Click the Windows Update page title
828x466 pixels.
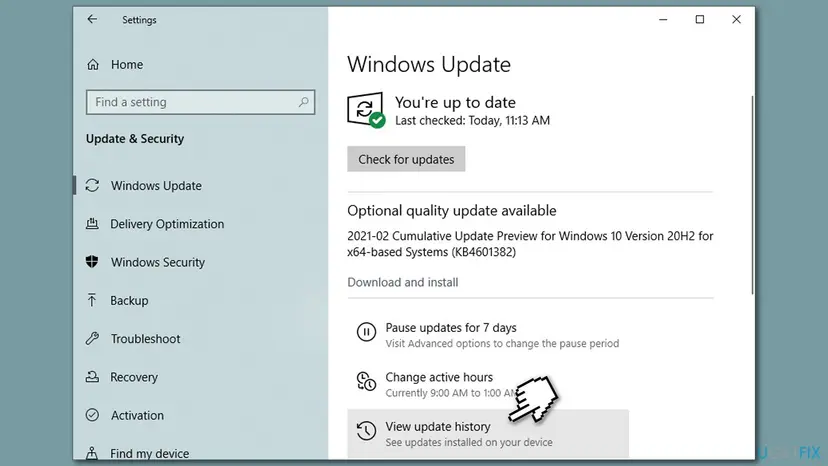click(429, 64)
